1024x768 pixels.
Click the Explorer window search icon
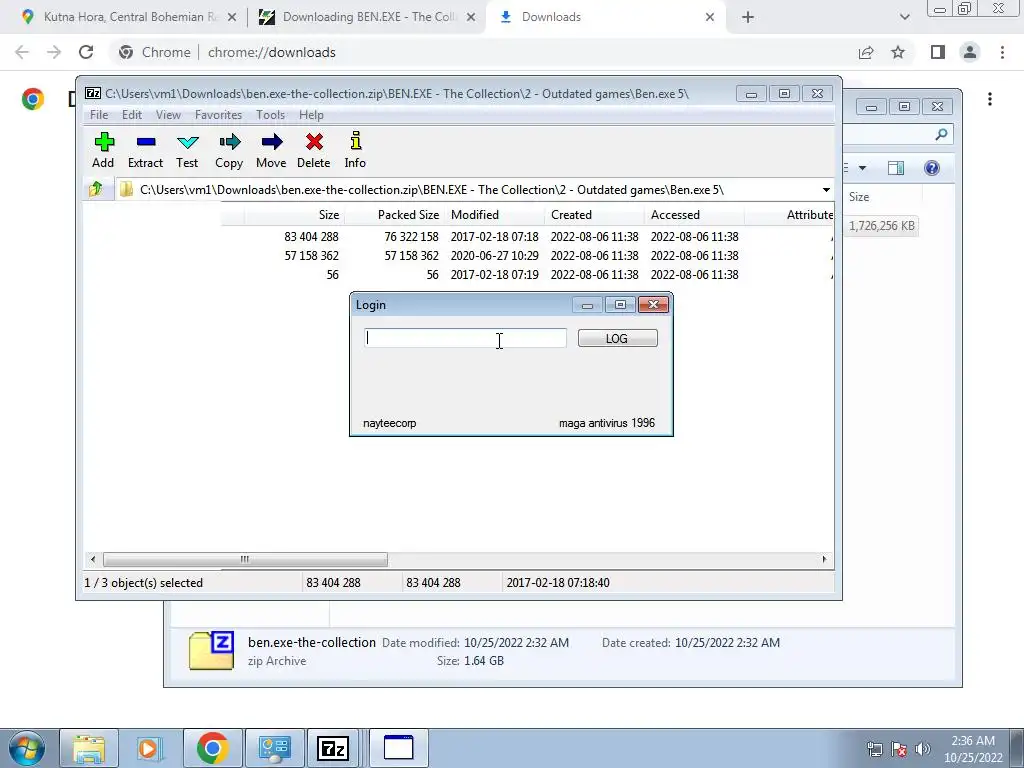tap(941, 135)
